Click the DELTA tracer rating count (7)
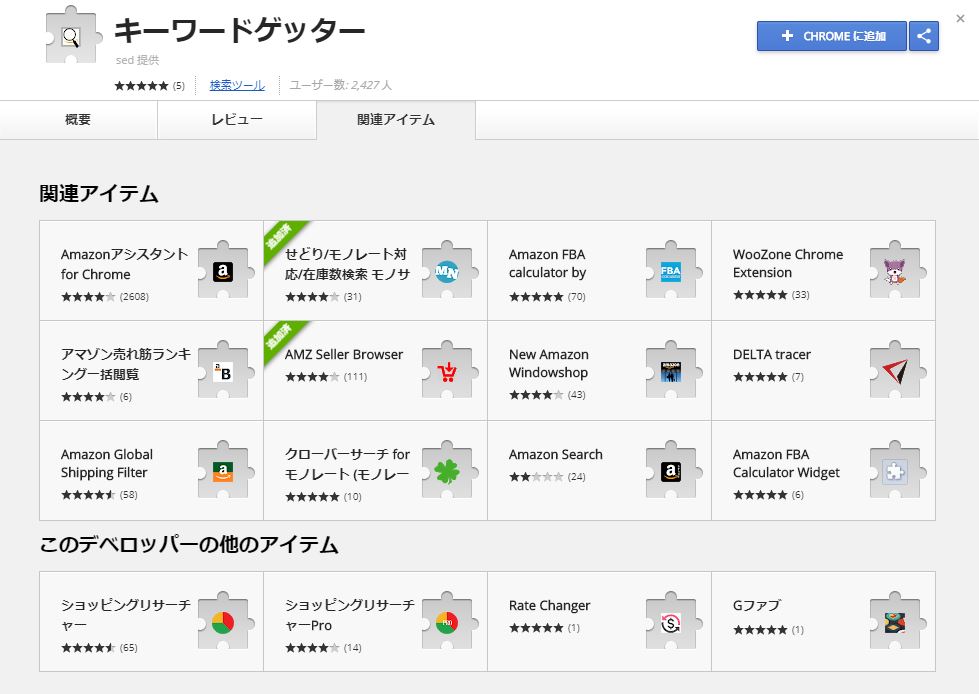 click(x=798, y=377)
